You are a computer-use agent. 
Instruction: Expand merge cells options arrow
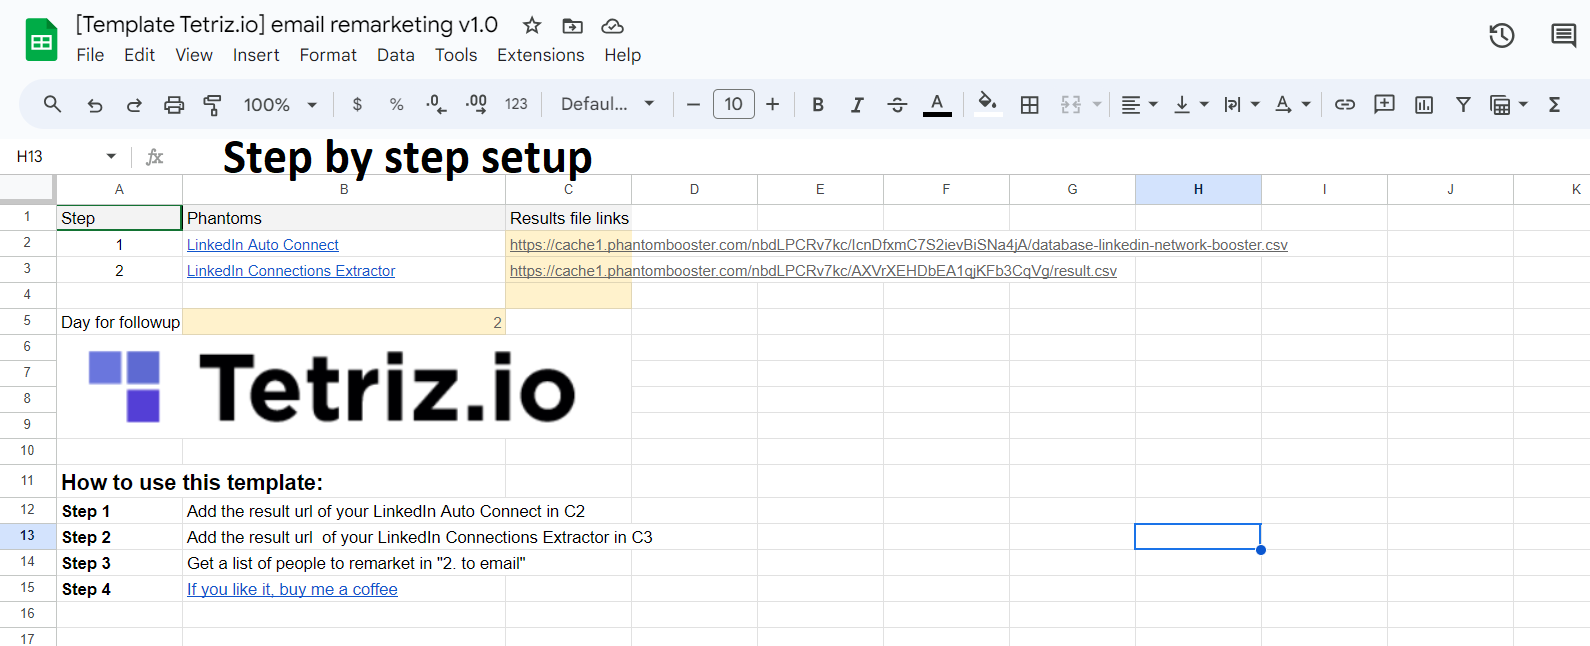pyautogui.click(x=1097, y=104)
